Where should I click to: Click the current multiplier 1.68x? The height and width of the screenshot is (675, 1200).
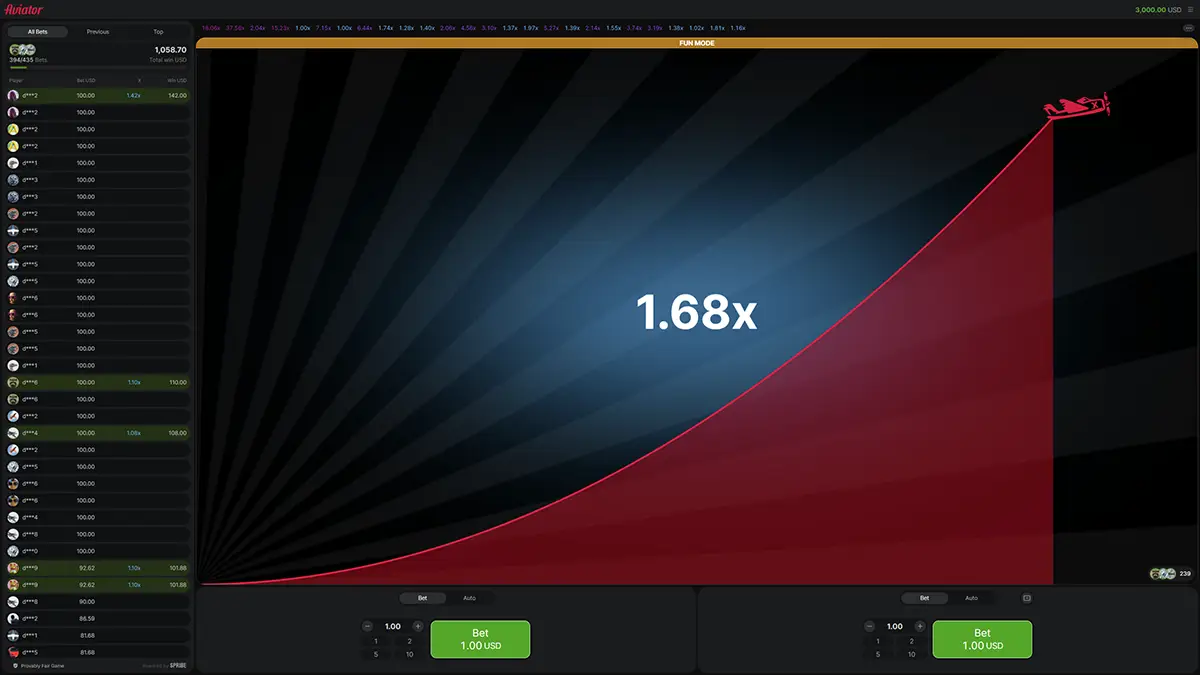[697, 313]
